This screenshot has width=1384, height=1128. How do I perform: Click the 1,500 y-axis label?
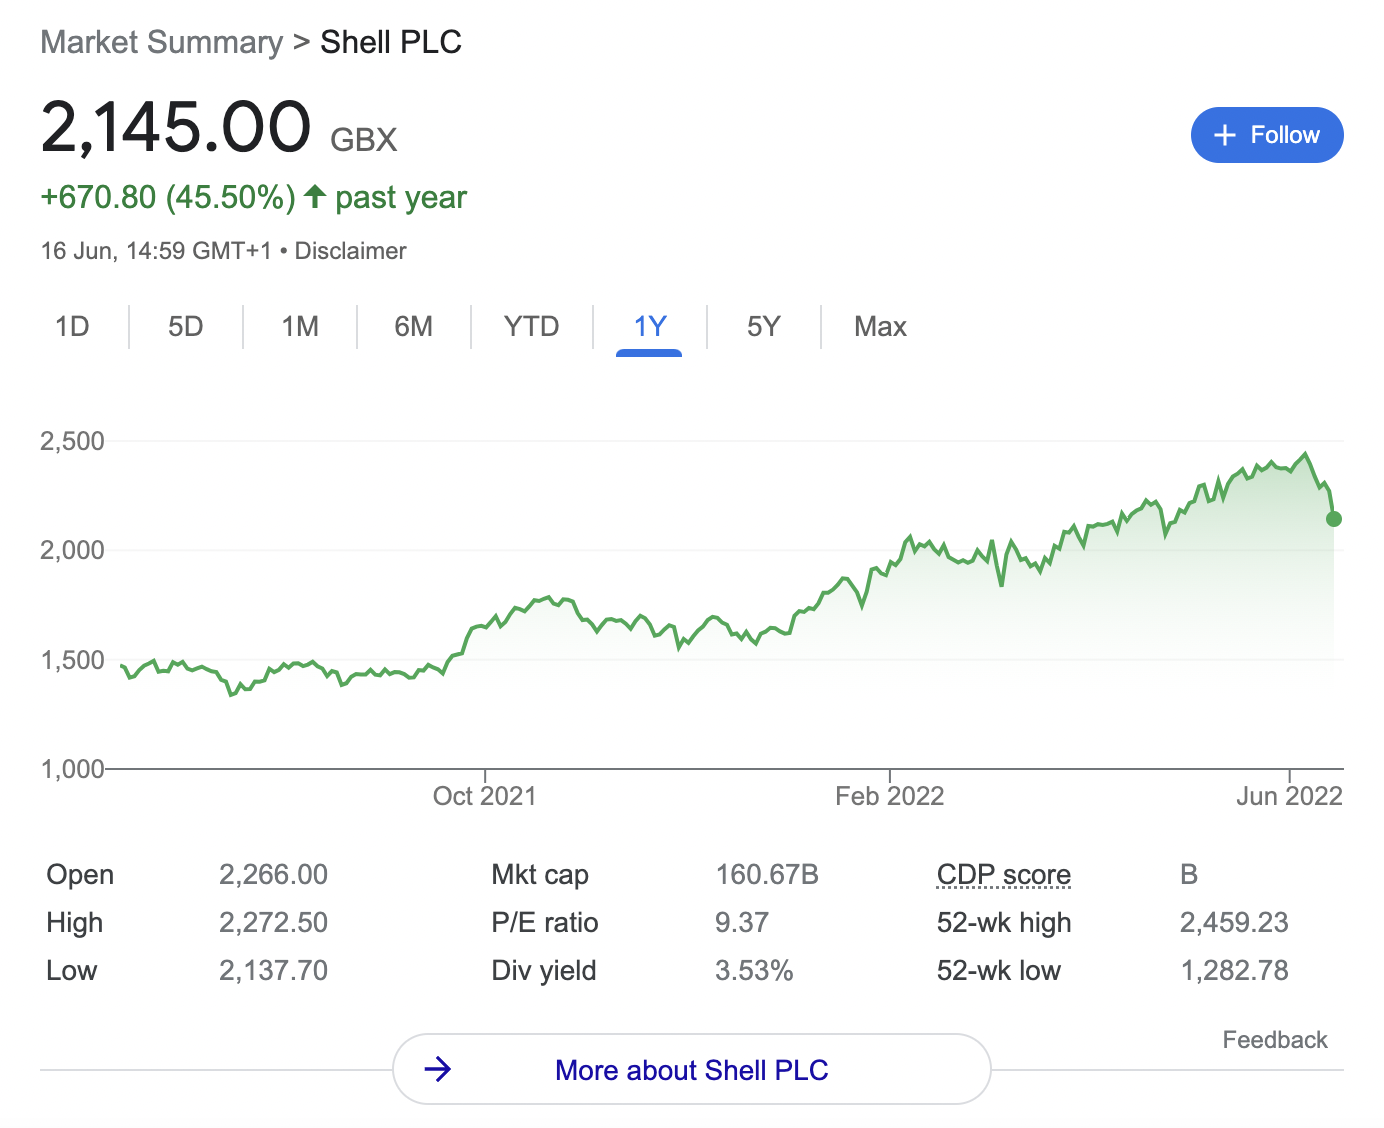pos(72,660)
